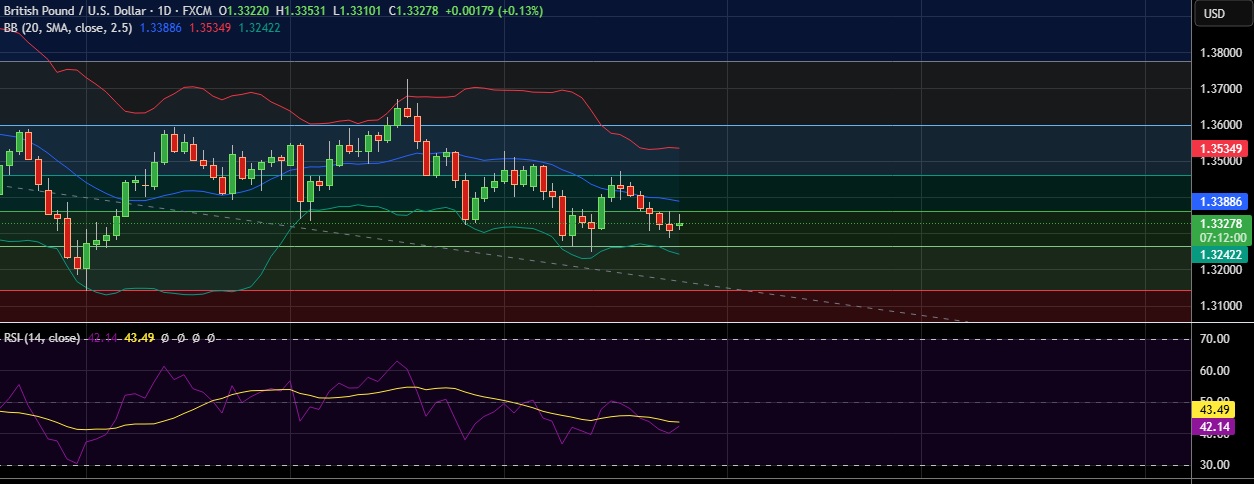Click the red BB upper value 1.35349 in legend
This screenshot has width=1254, height=484.
(211, 28)
